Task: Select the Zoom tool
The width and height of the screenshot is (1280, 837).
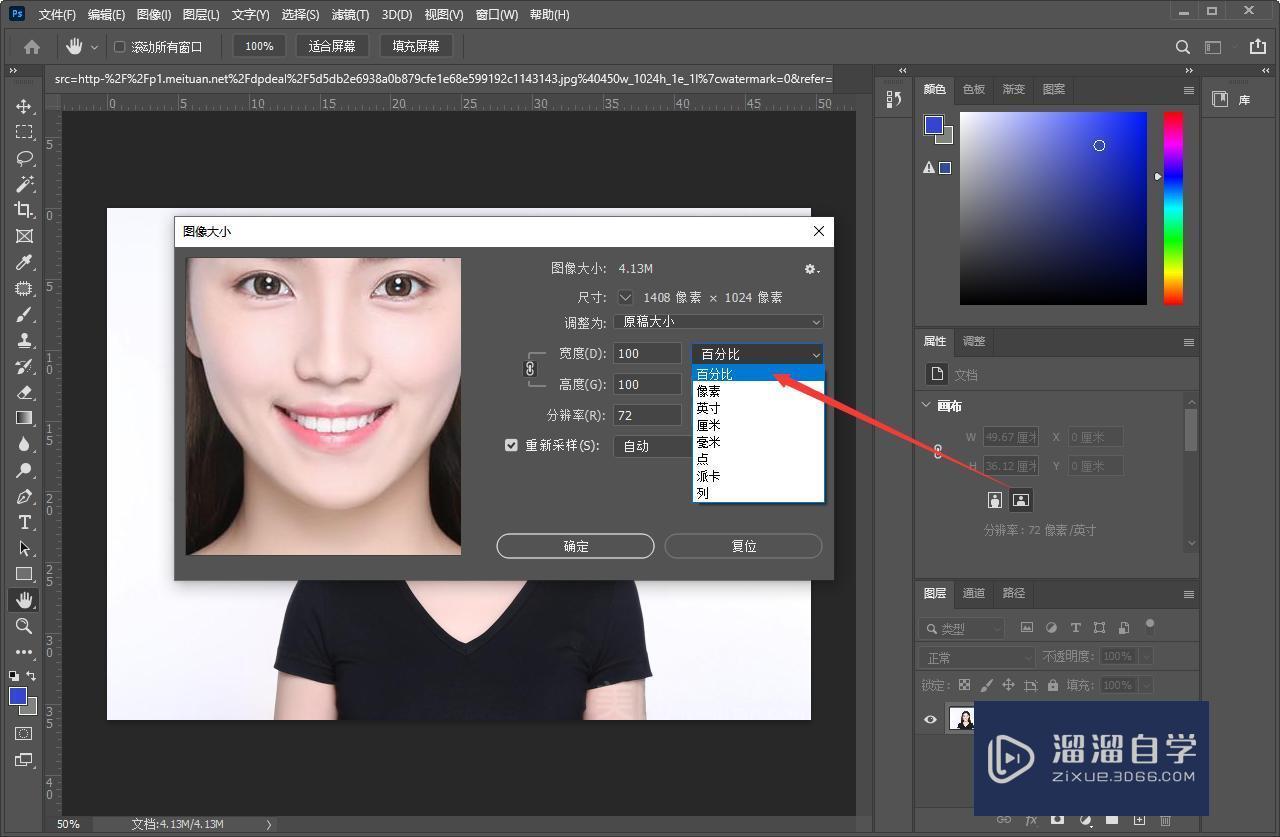Action: 24,626
